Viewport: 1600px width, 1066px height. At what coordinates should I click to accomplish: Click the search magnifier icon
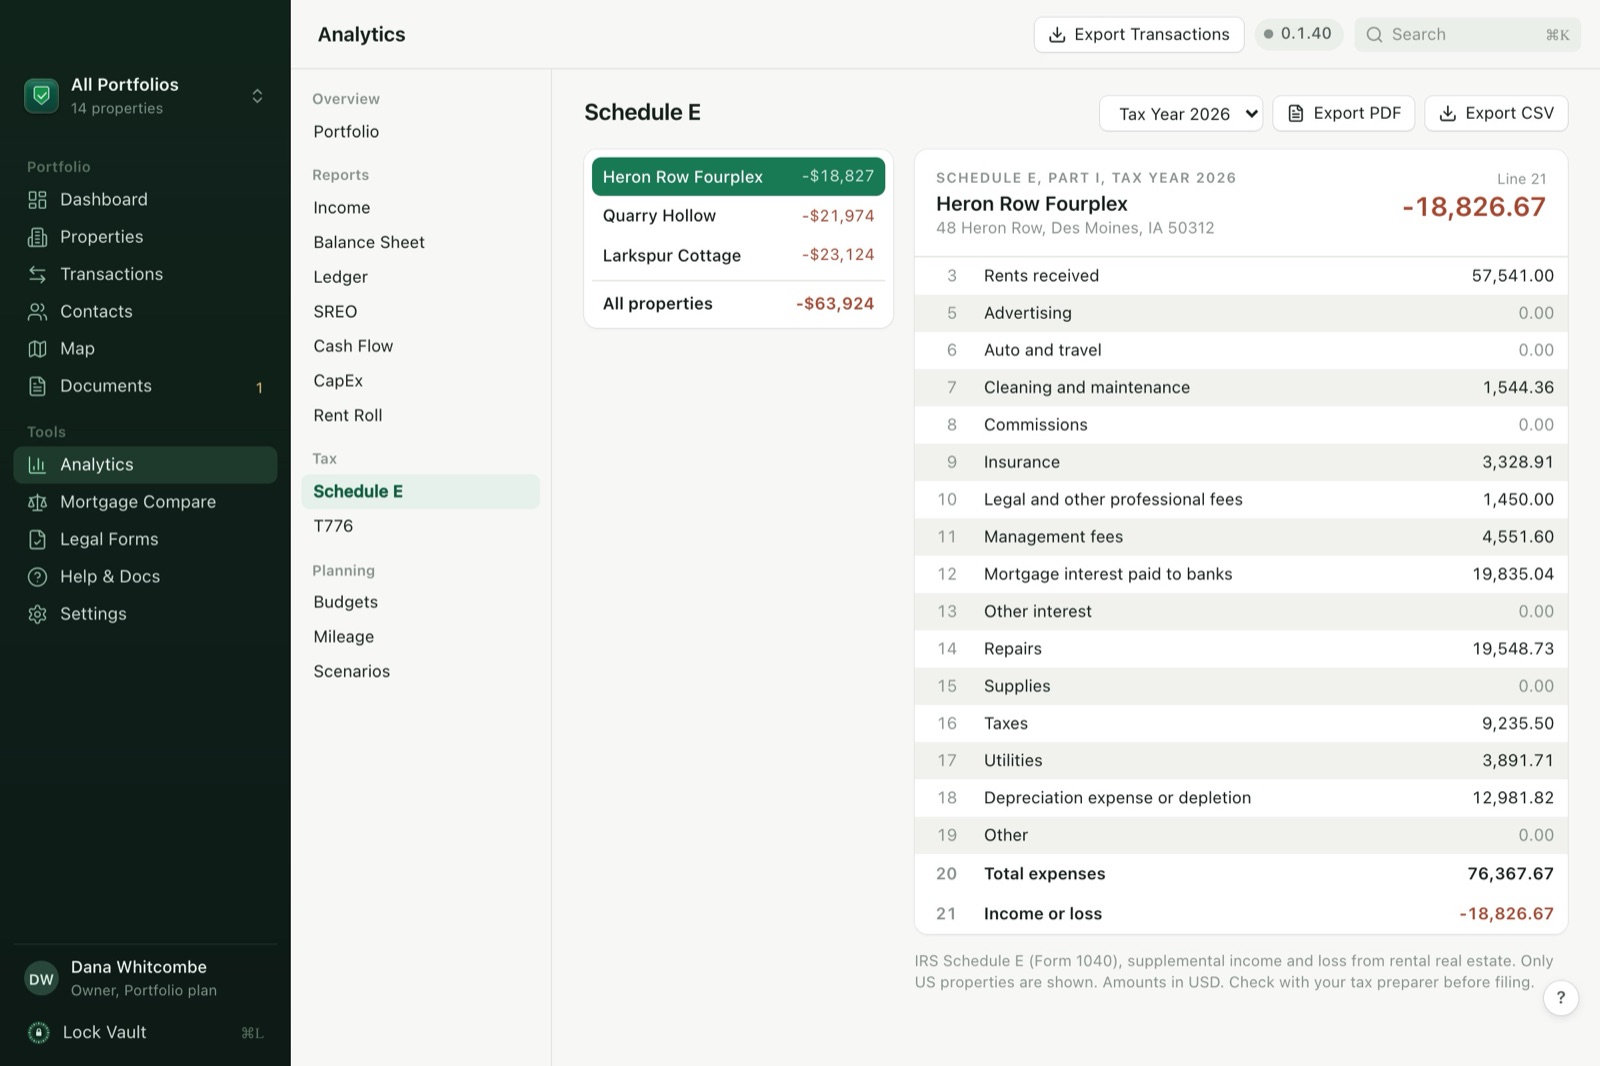point(1375,35)
